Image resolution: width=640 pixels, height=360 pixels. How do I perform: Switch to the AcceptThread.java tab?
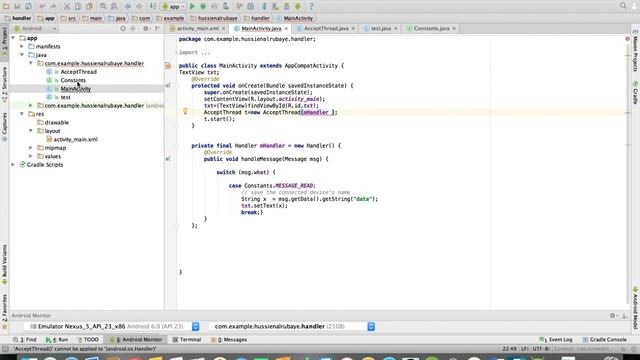(x=326, y=29)
